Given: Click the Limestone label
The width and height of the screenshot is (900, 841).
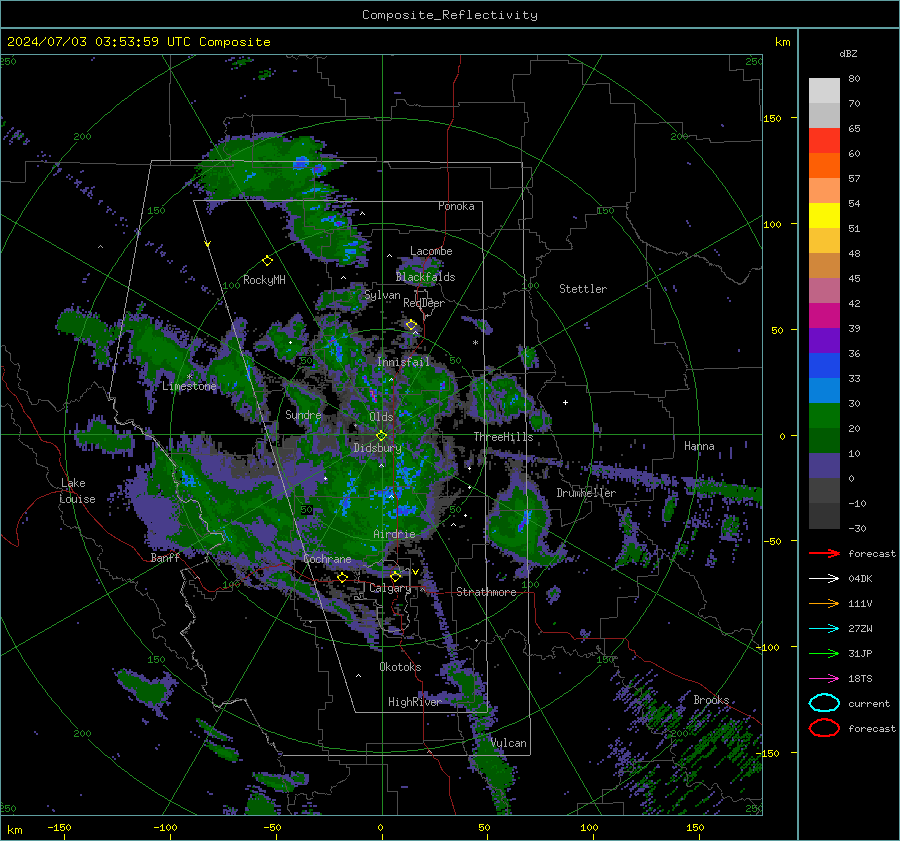Looking at the screenshot, I should (x=189, y=386).
